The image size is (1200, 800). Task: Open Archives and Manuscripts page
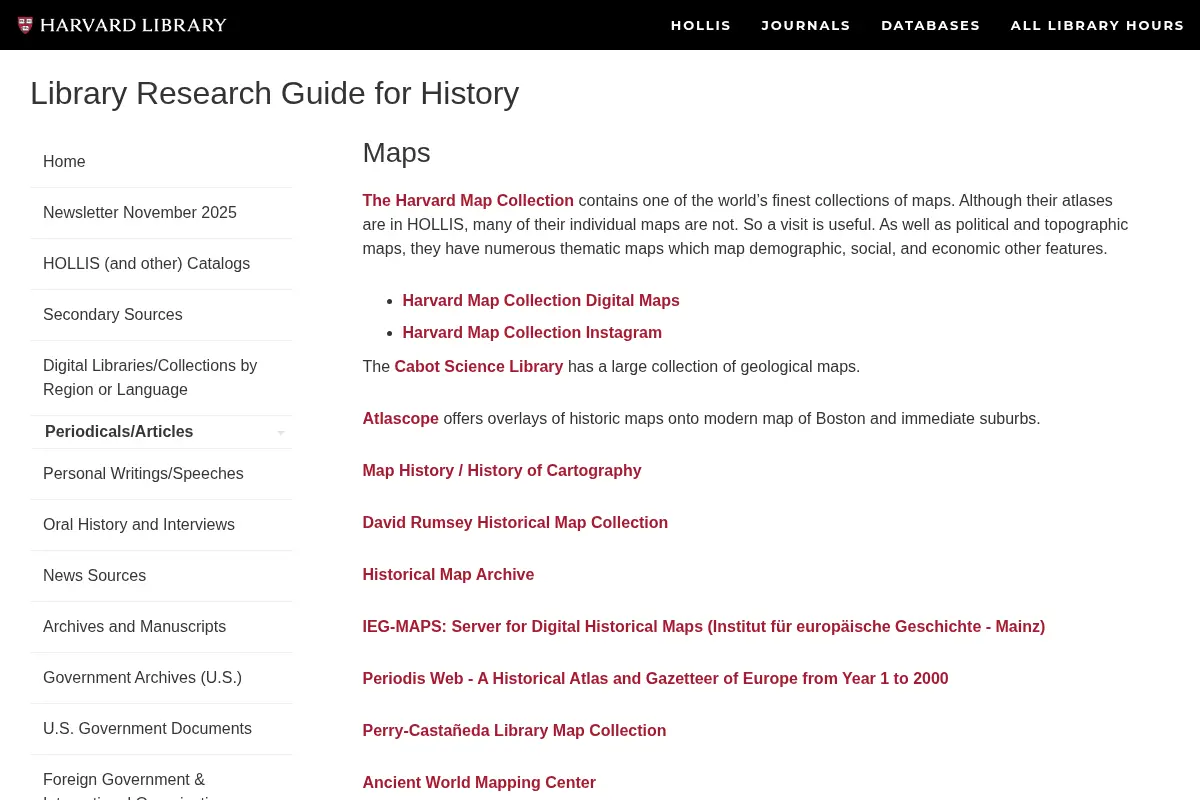(161, 627)
